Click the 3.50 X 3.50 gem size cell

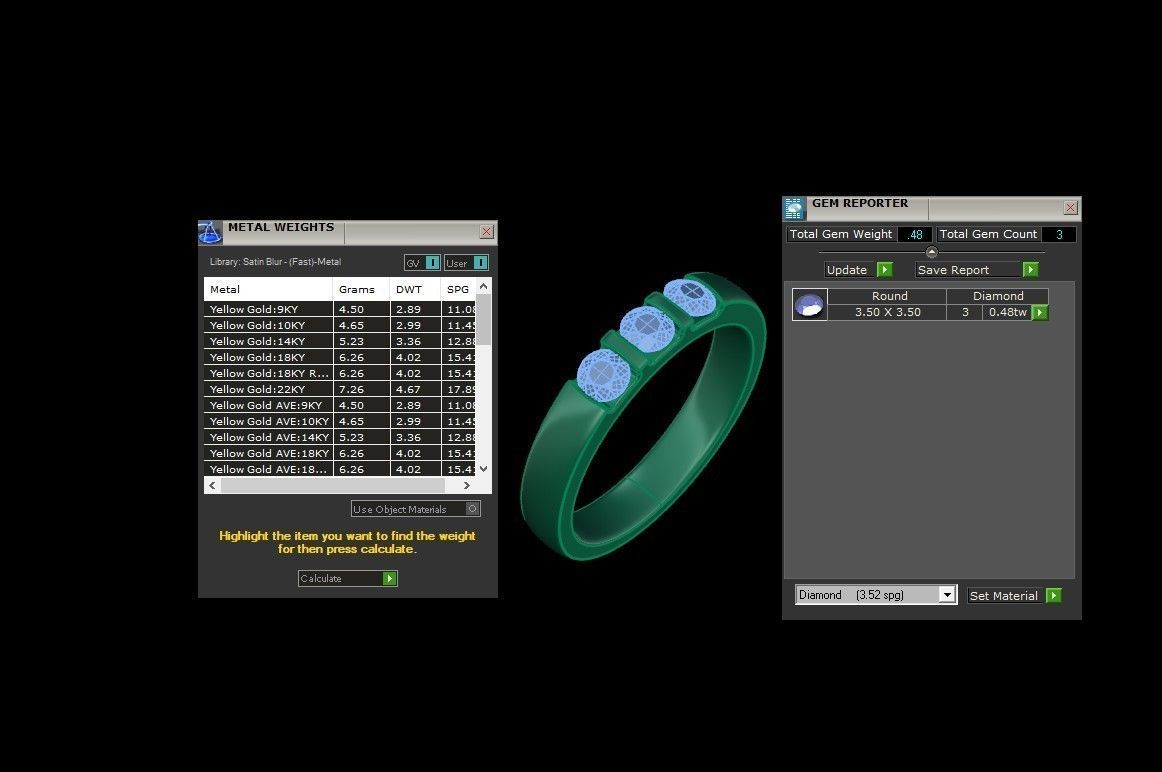887,313
